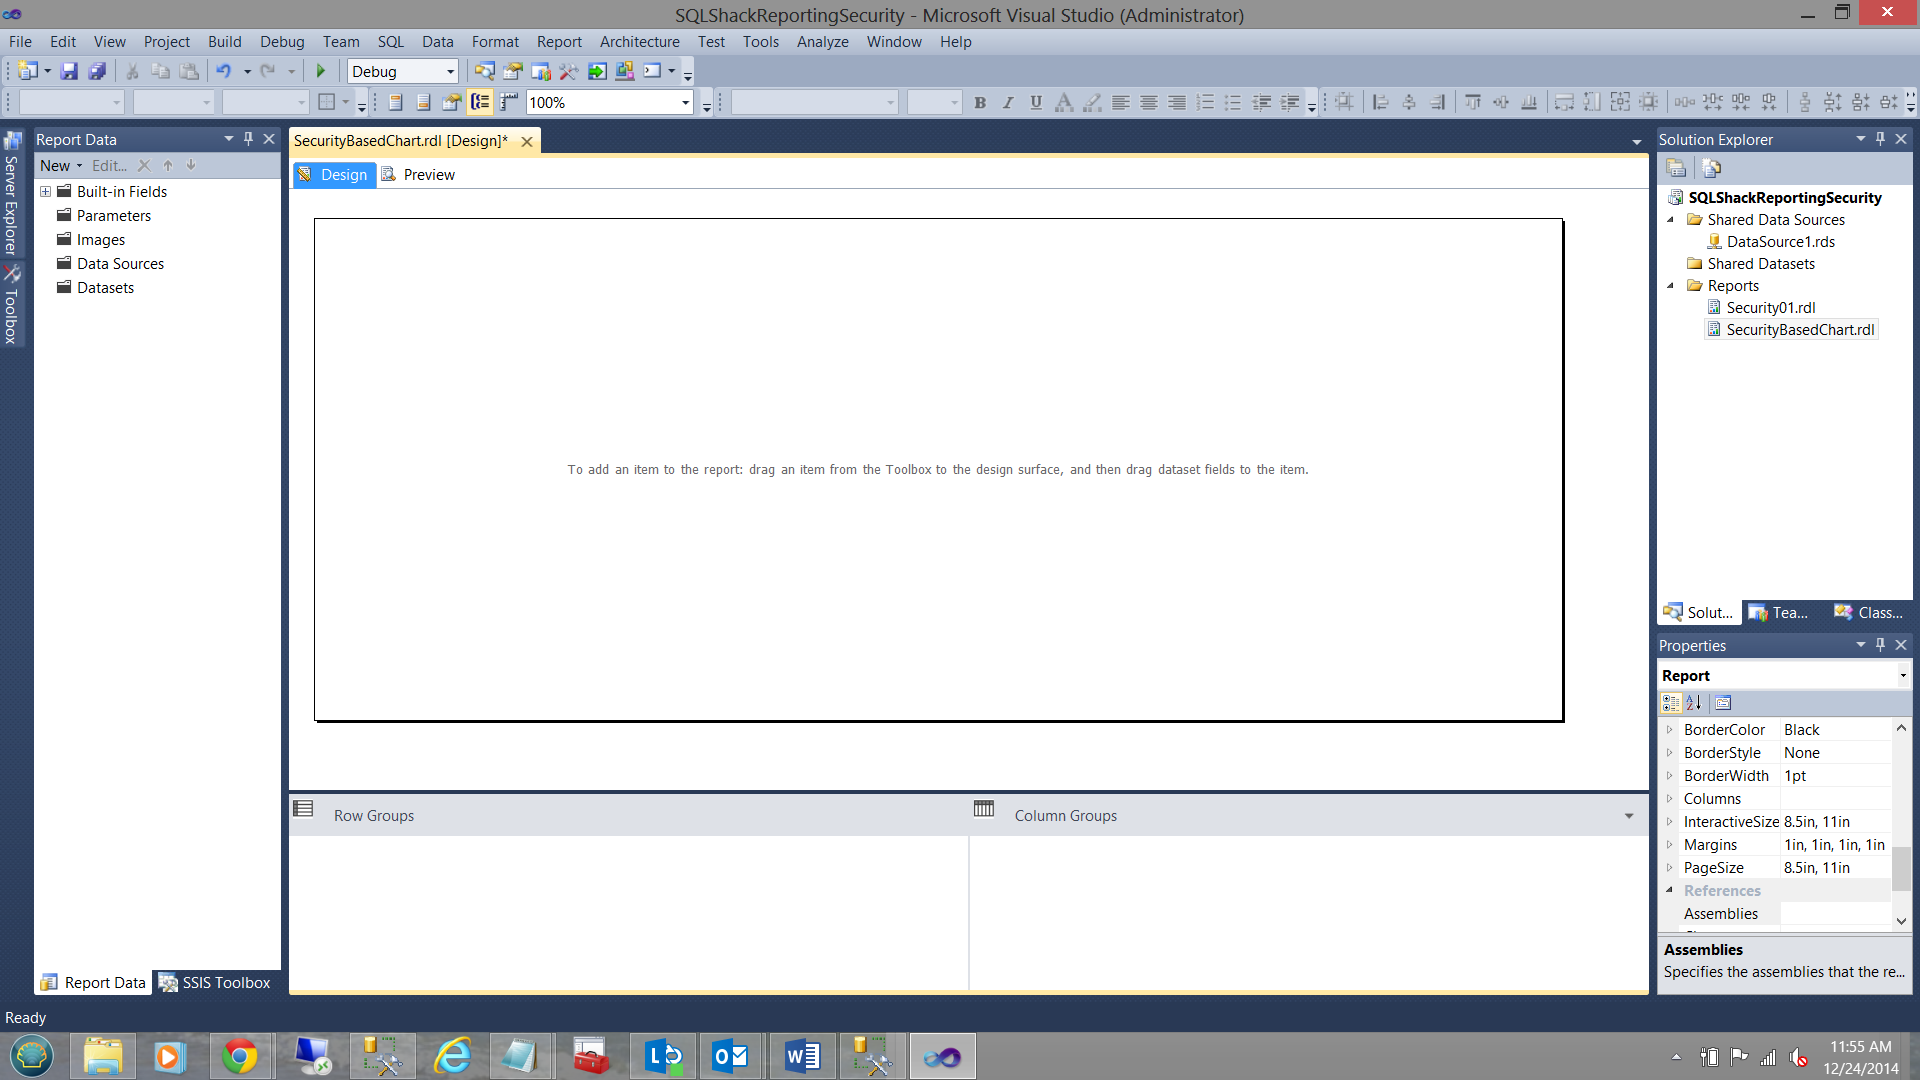Click the Properties categorized view icon

pos(1670,703)
